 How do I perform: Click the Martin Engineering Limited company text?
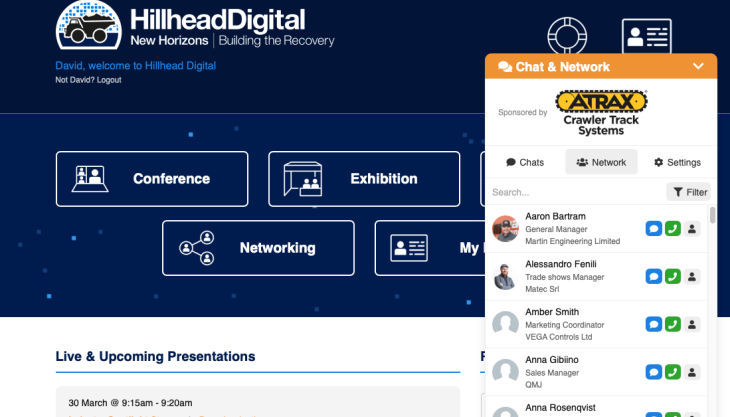(573, 241)
